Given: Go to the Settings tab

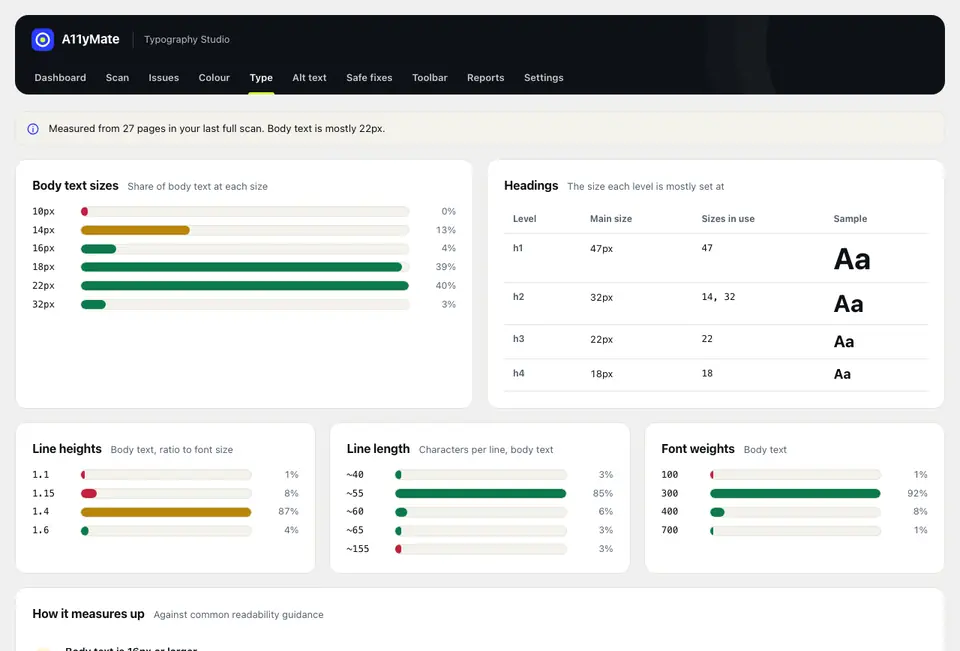Looking at the screenshot, I should click(x=543, y=78).
